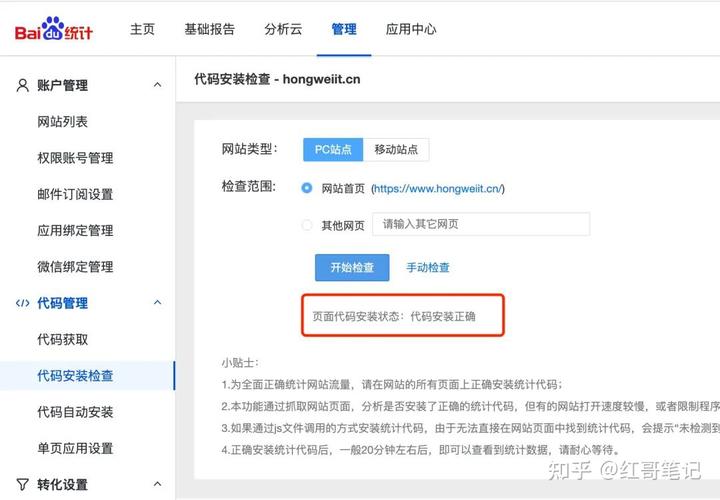The height and width of the screenshot is (500, 720).
Task: Select the 其他网页 radio option
Action: pyautogui.click(x=307, y=225)
